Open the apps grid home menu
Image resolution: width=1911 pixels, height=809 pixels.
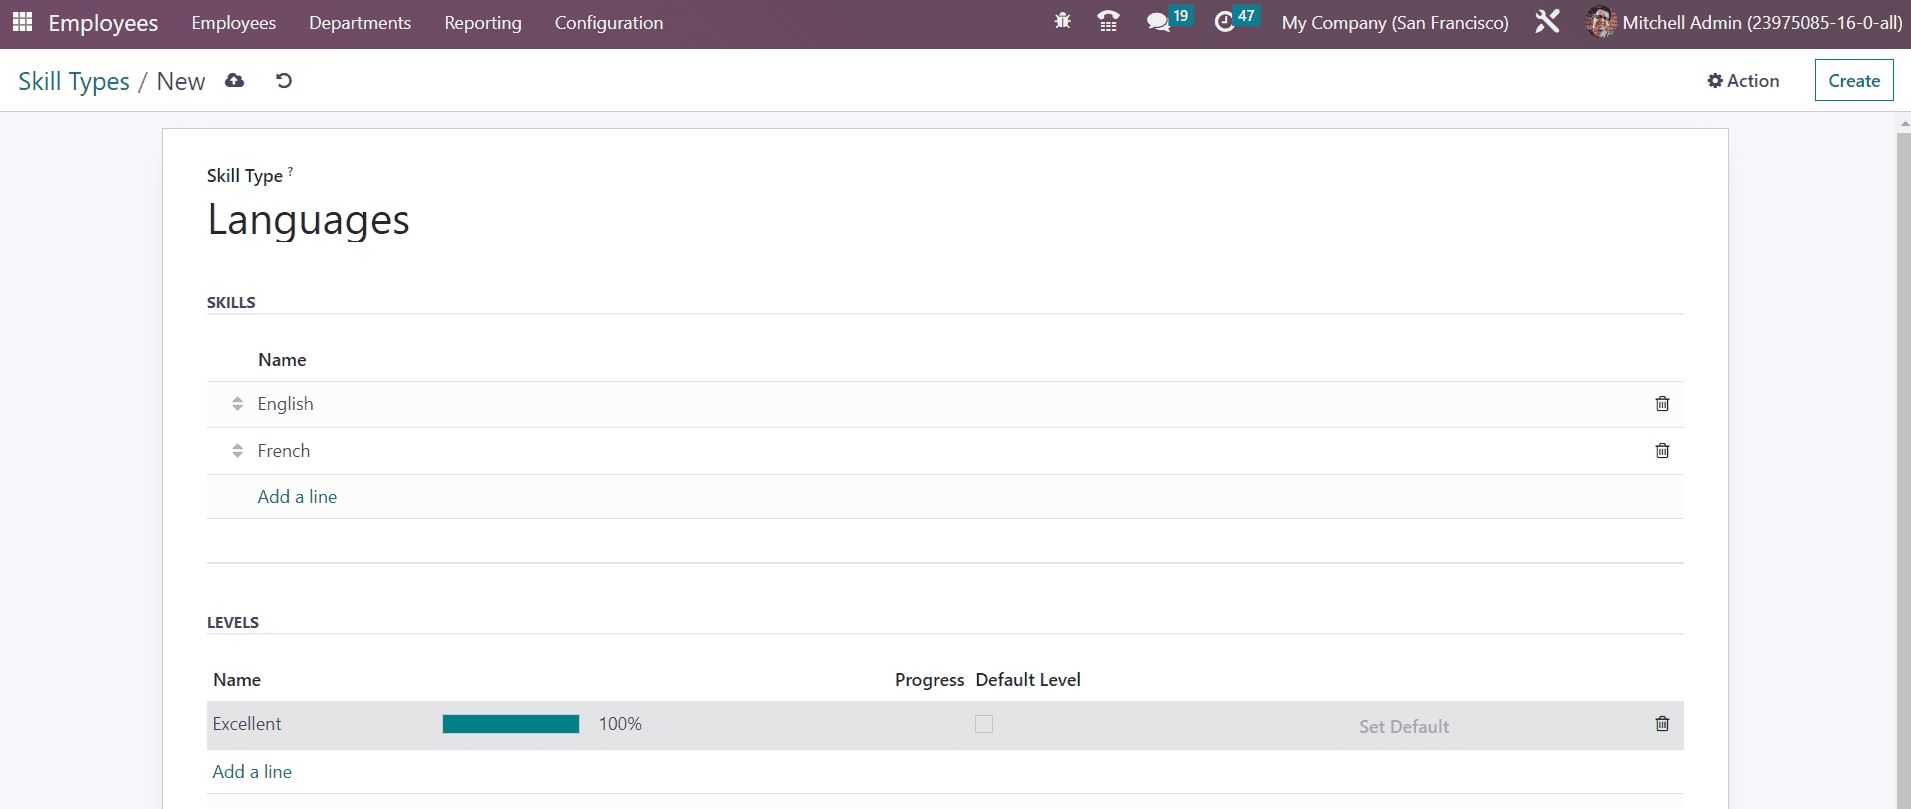(22, 22)
